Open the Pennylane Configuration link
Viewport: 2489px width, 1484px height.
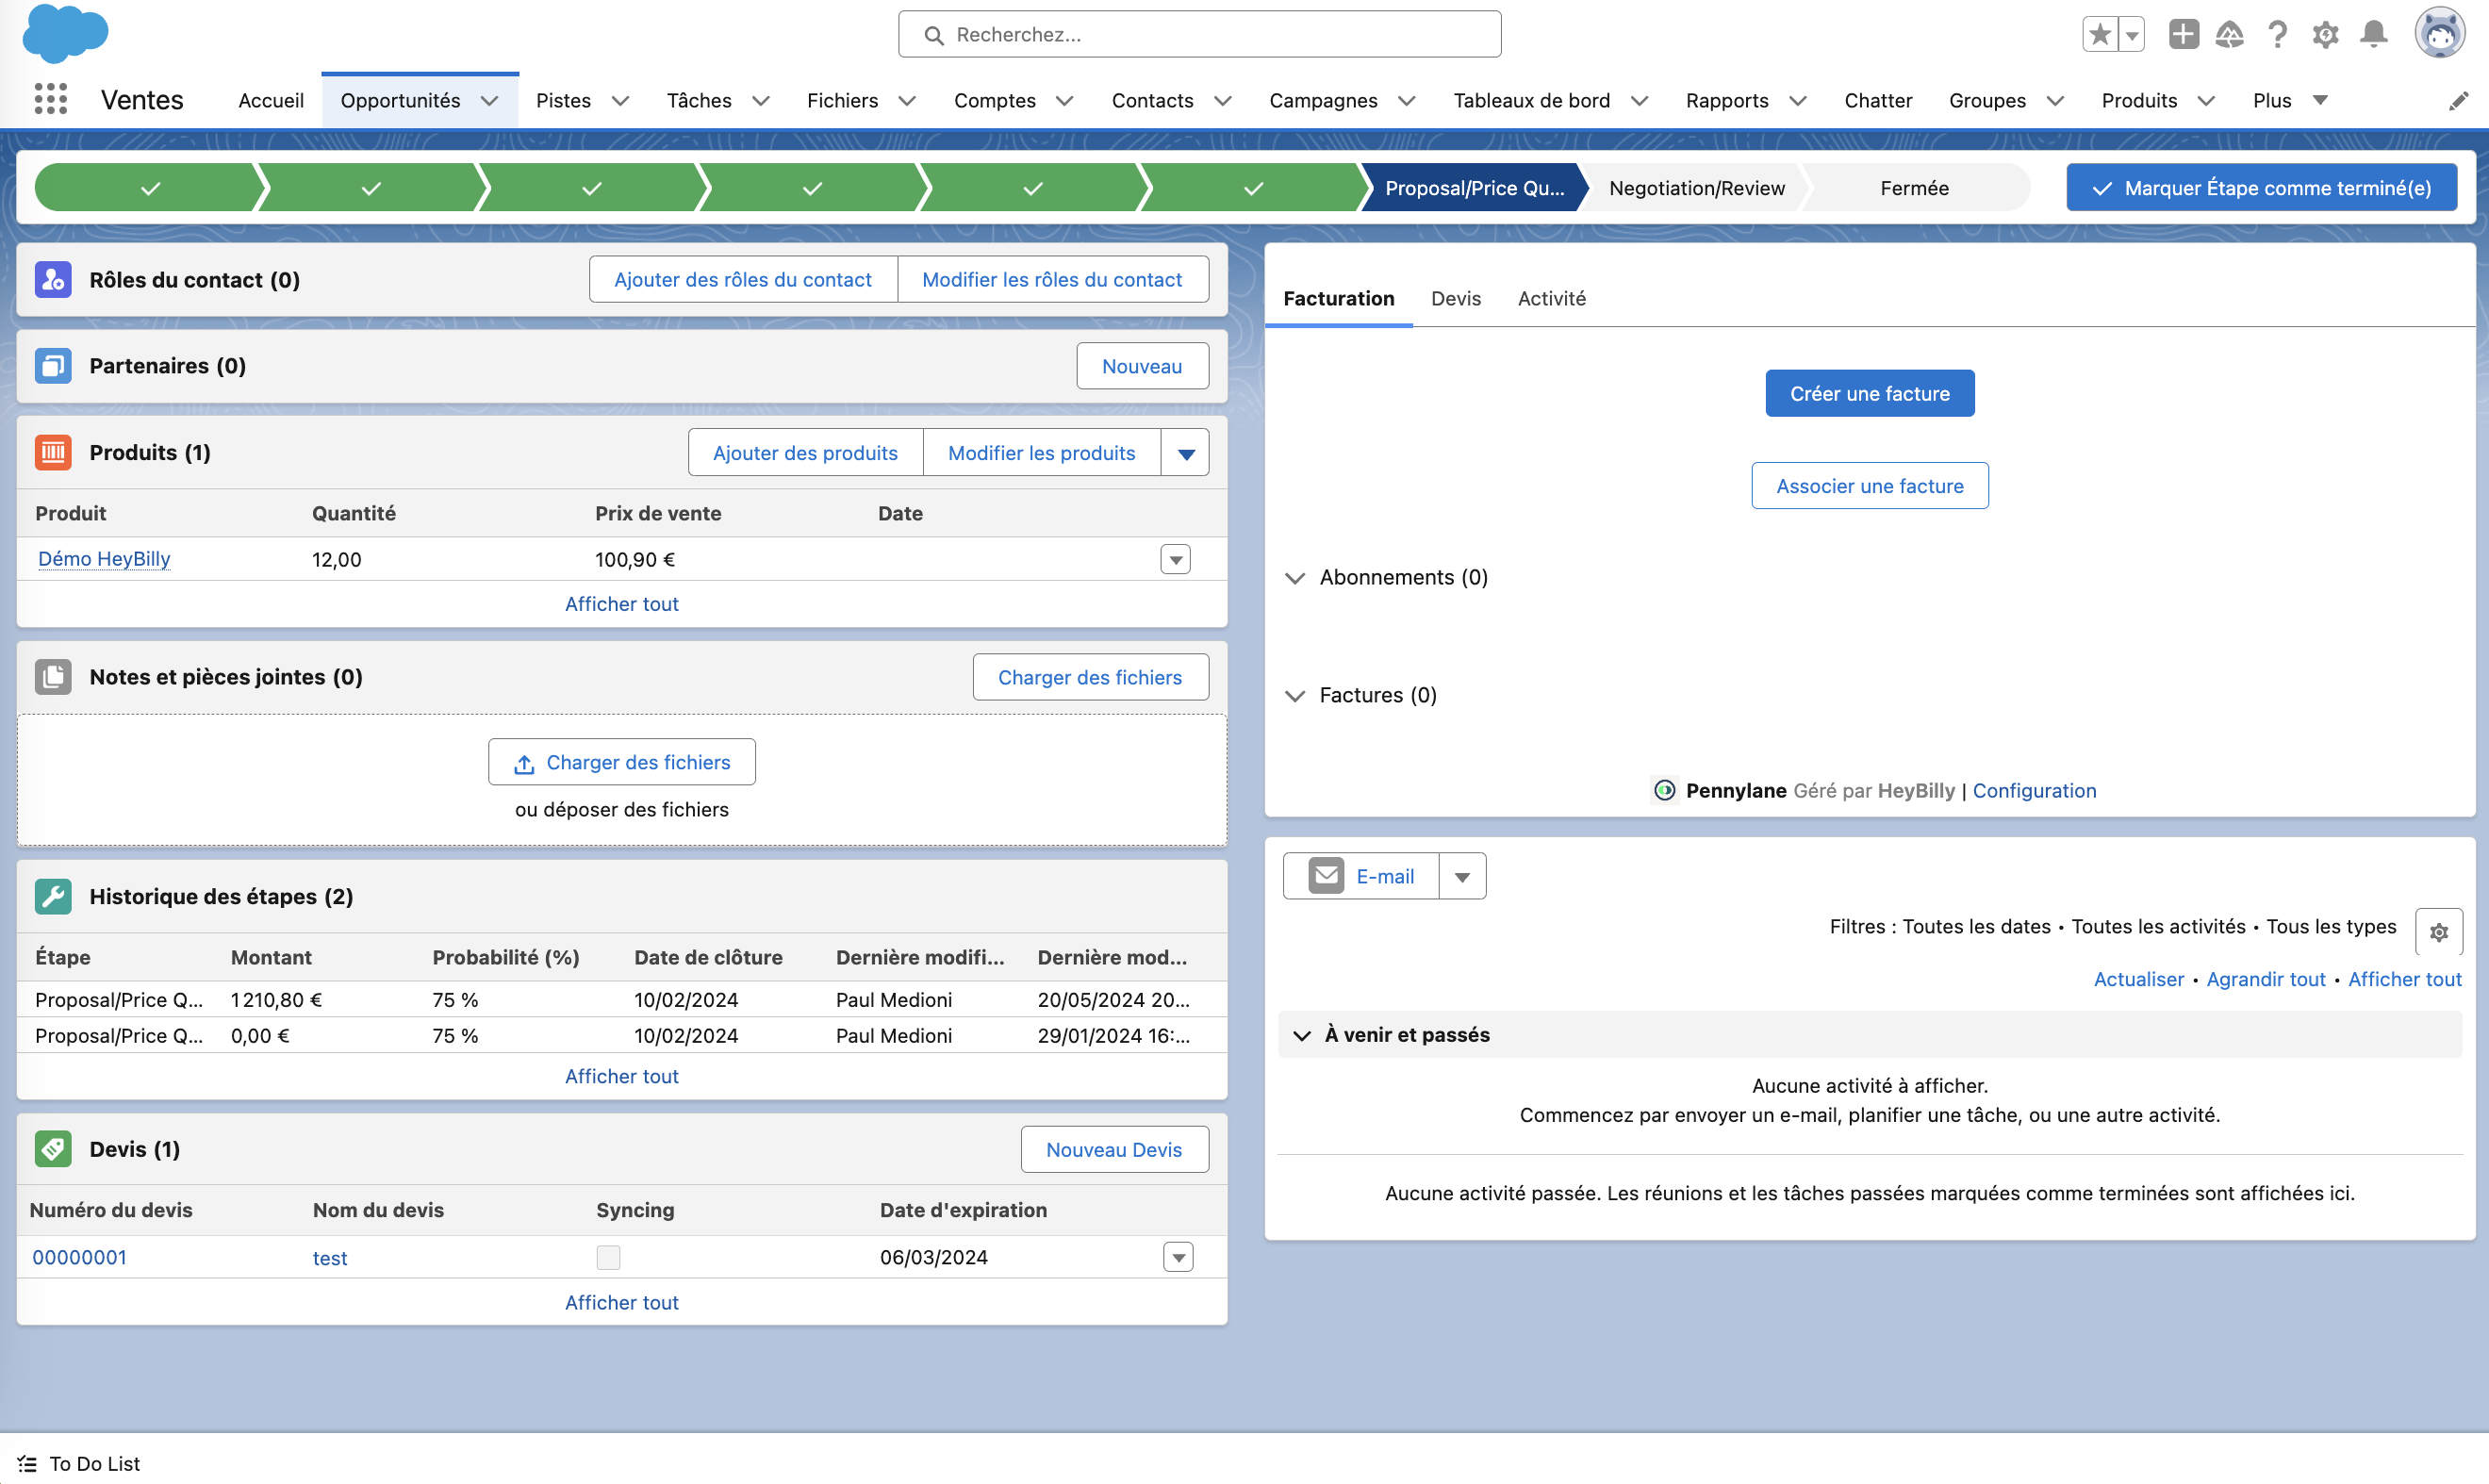2033,790
